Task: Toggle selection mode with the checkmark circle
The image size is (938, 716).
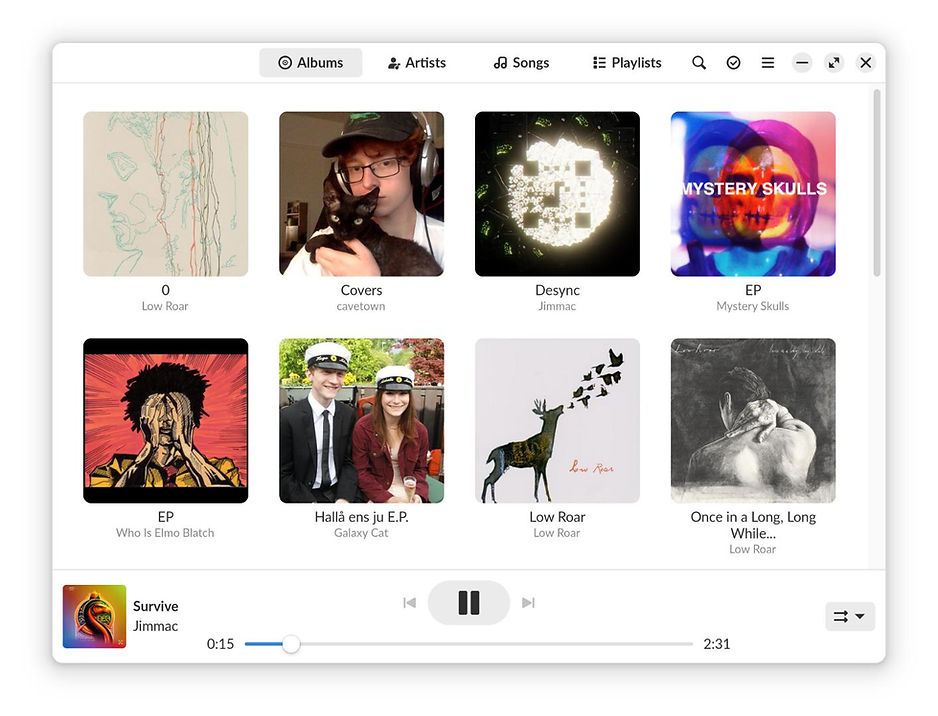Action: click(733, 62)
